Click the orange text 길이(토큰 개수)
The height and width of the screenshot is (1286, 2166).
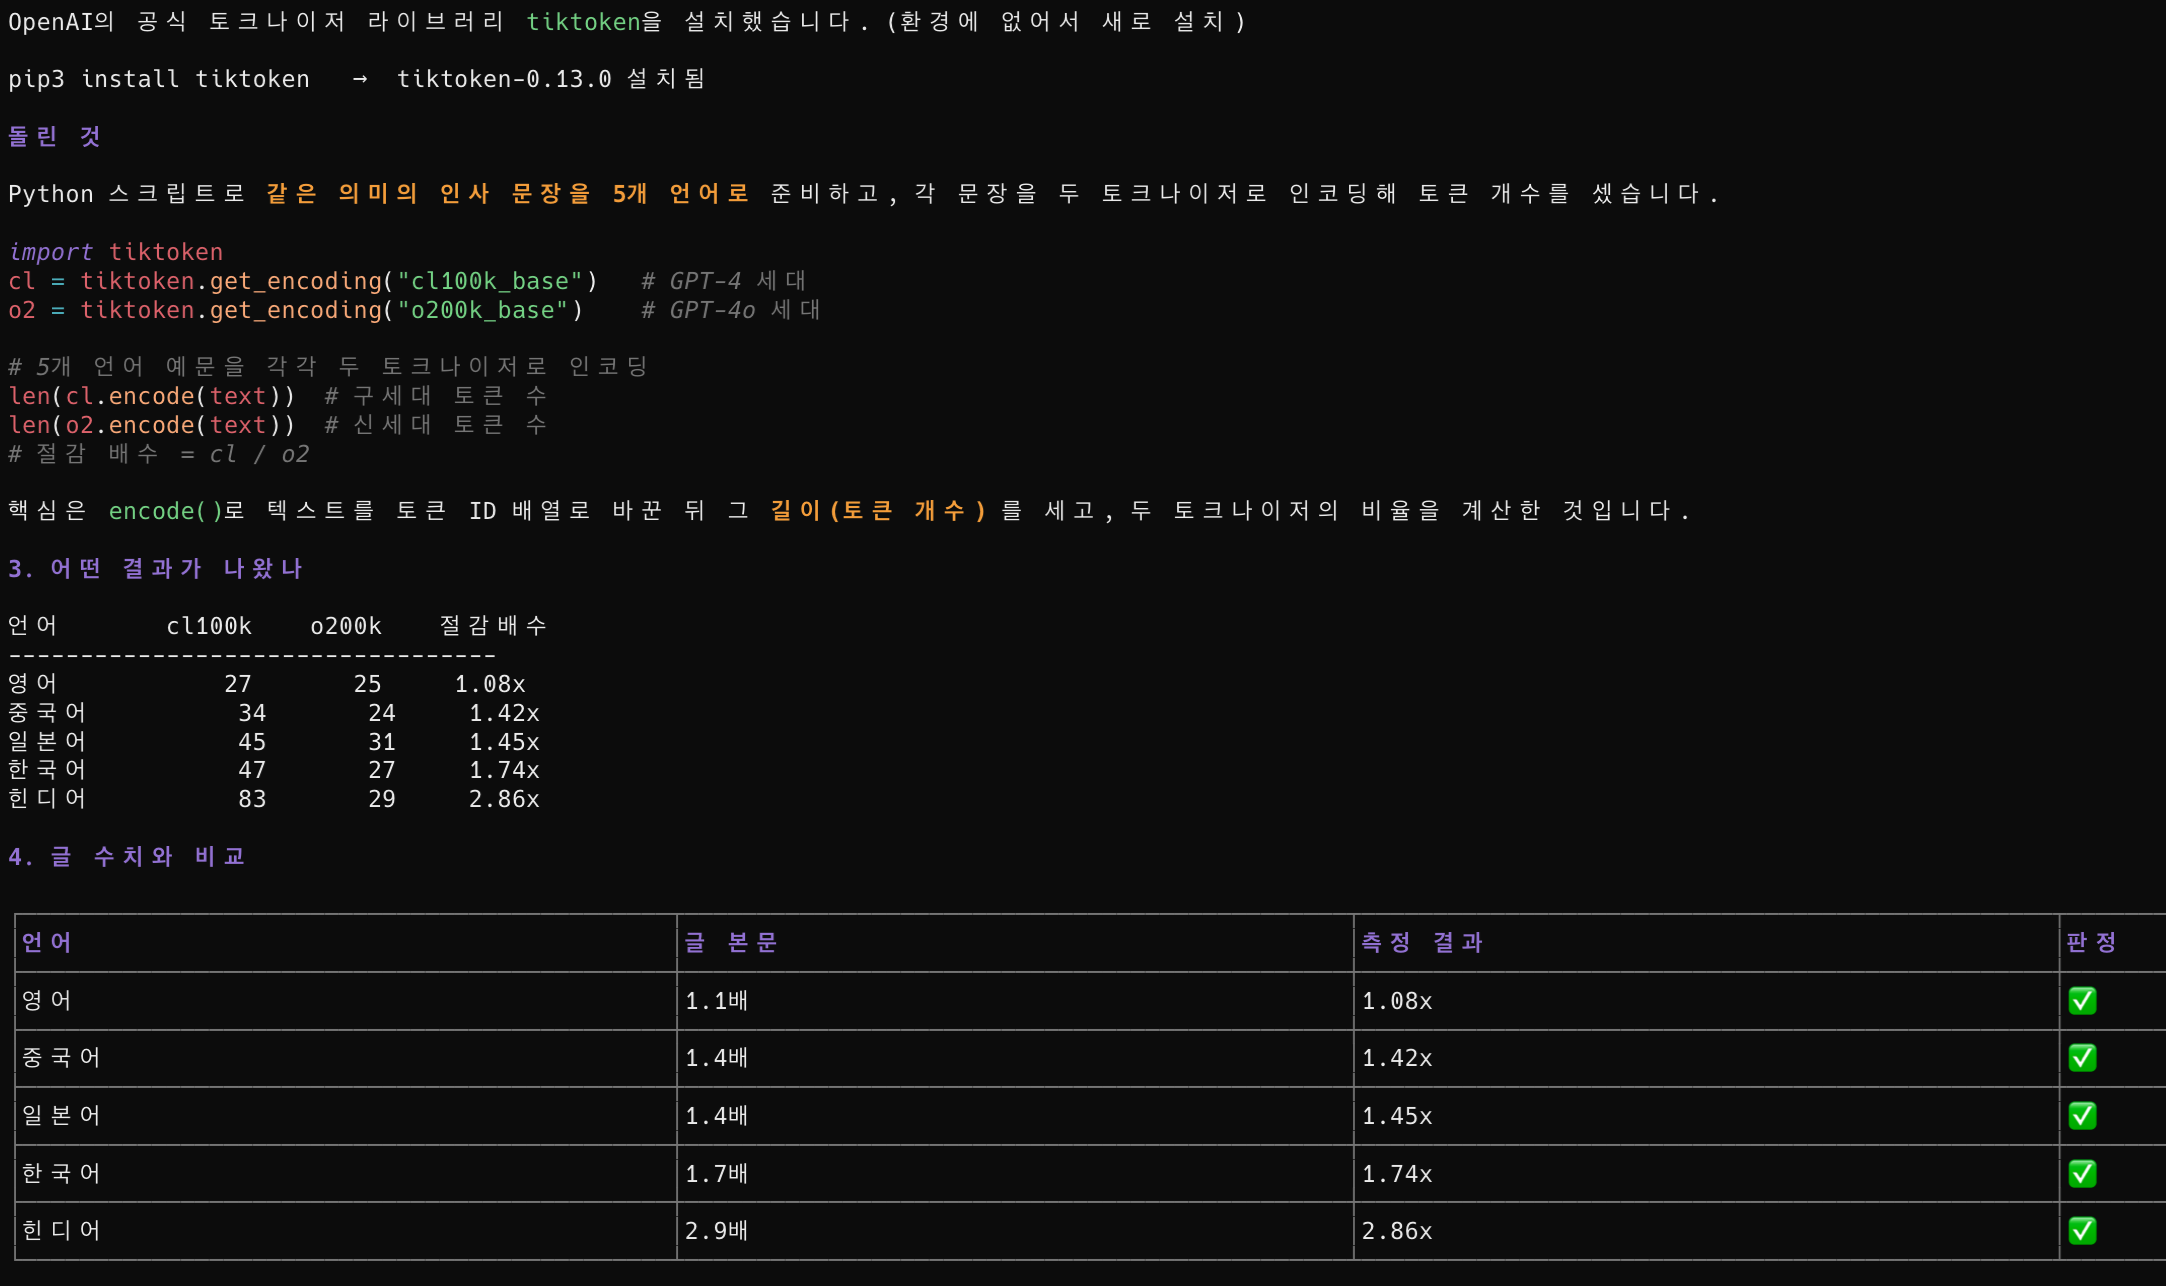tap(879, 511)
